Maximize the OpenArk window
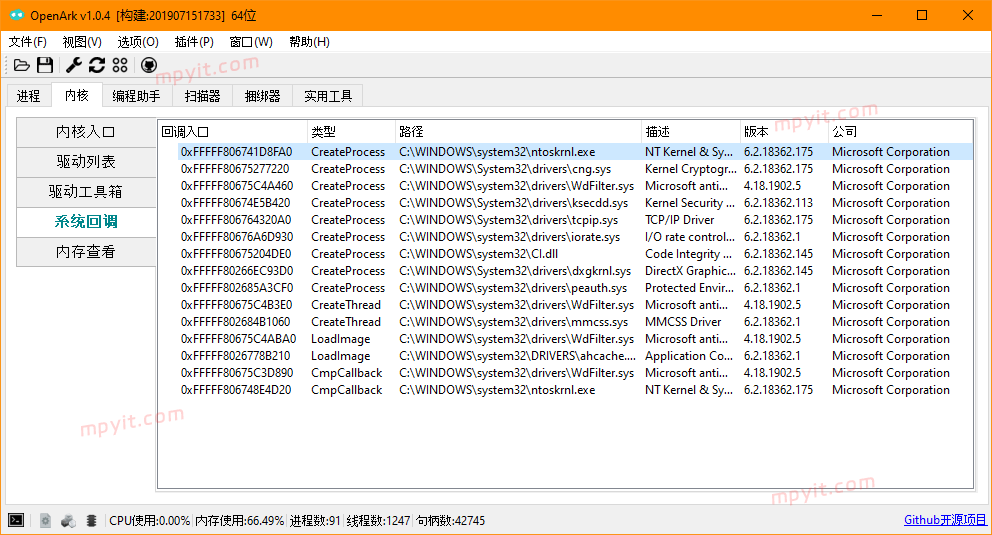This screenshot has height=535, width=992. (x=922, y=15)
